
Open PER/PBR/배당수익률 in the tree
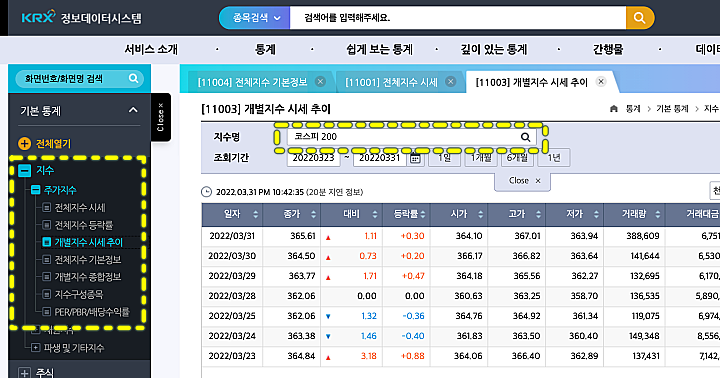(92, 312)
